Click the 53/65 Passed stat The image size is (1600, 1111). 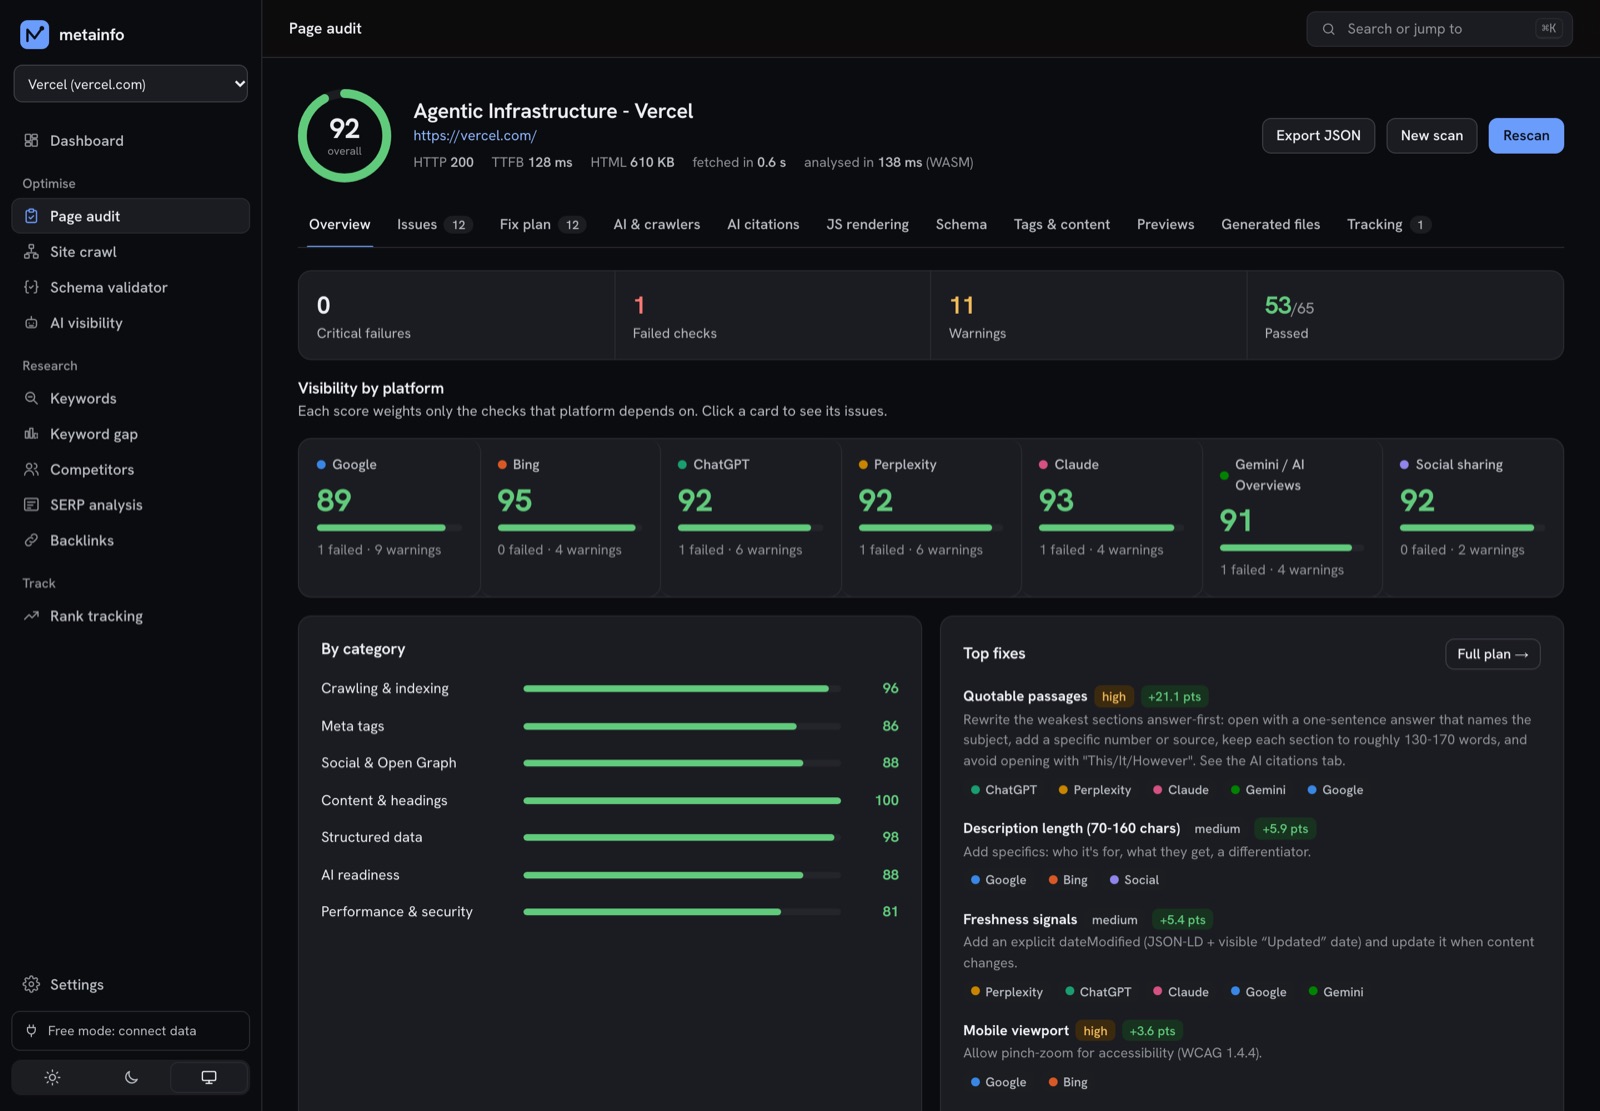click(1404, 315)
